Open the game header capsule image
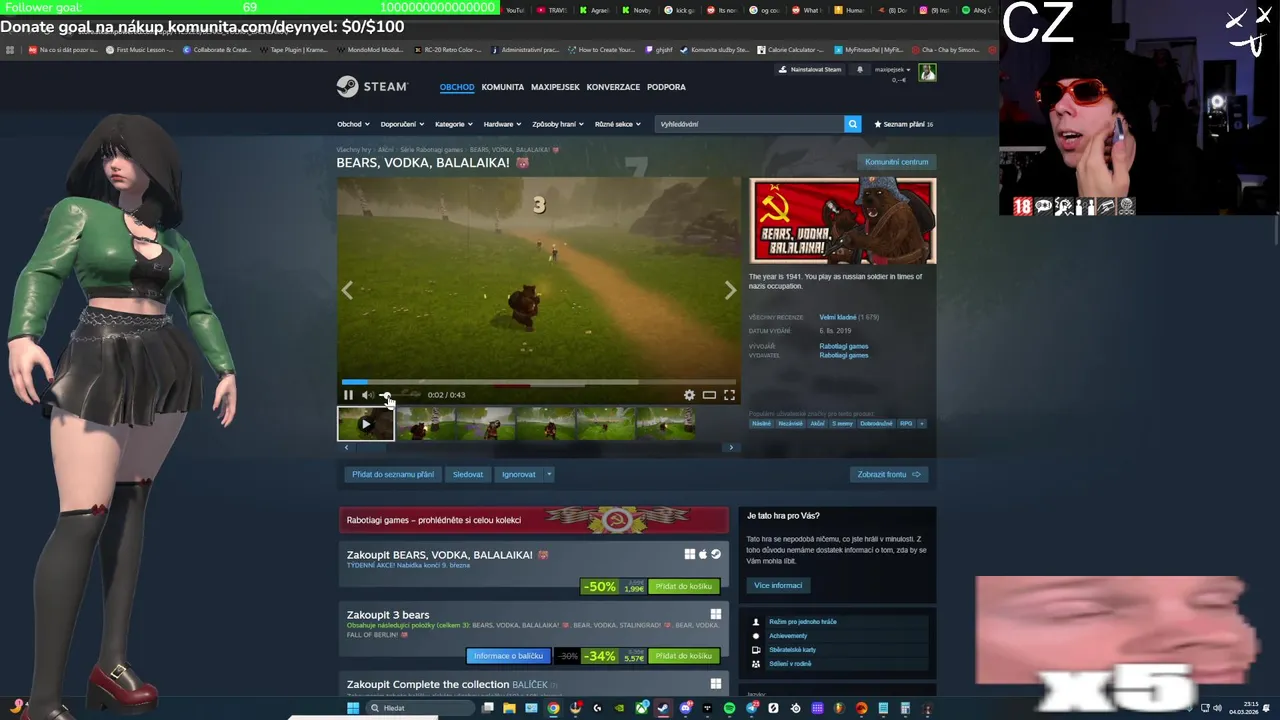 point(843,221)
